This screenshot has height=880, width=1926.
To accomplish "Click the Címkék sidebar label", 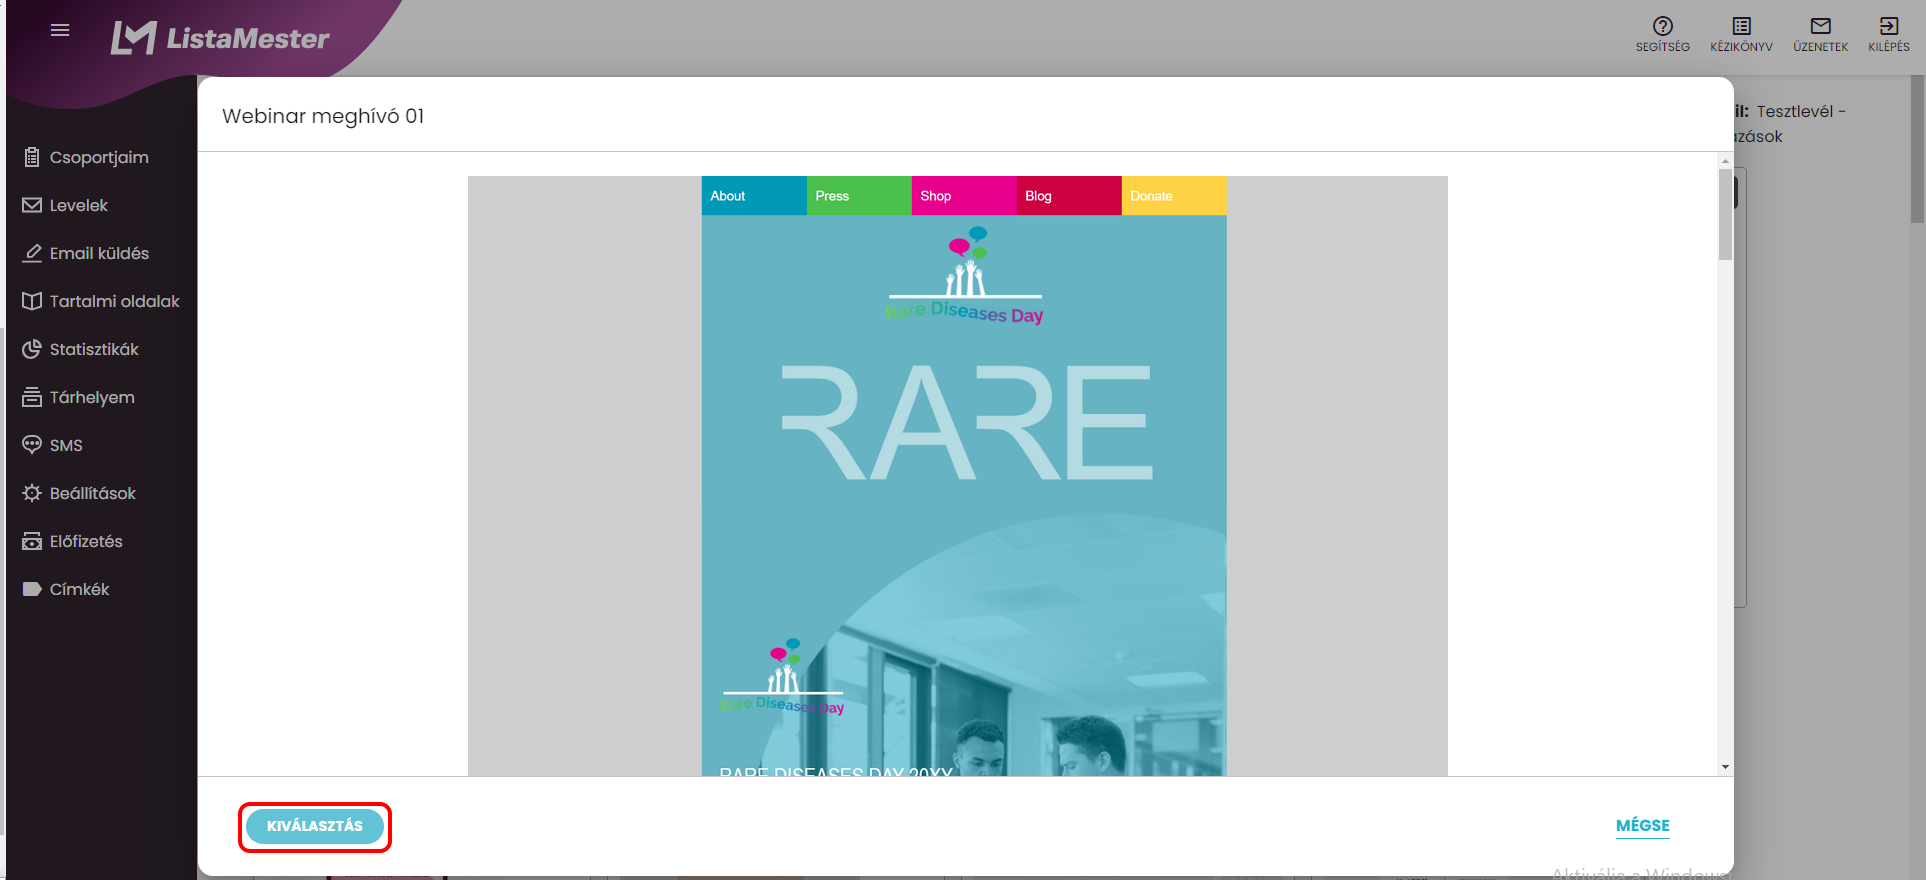I will point(79,589).
